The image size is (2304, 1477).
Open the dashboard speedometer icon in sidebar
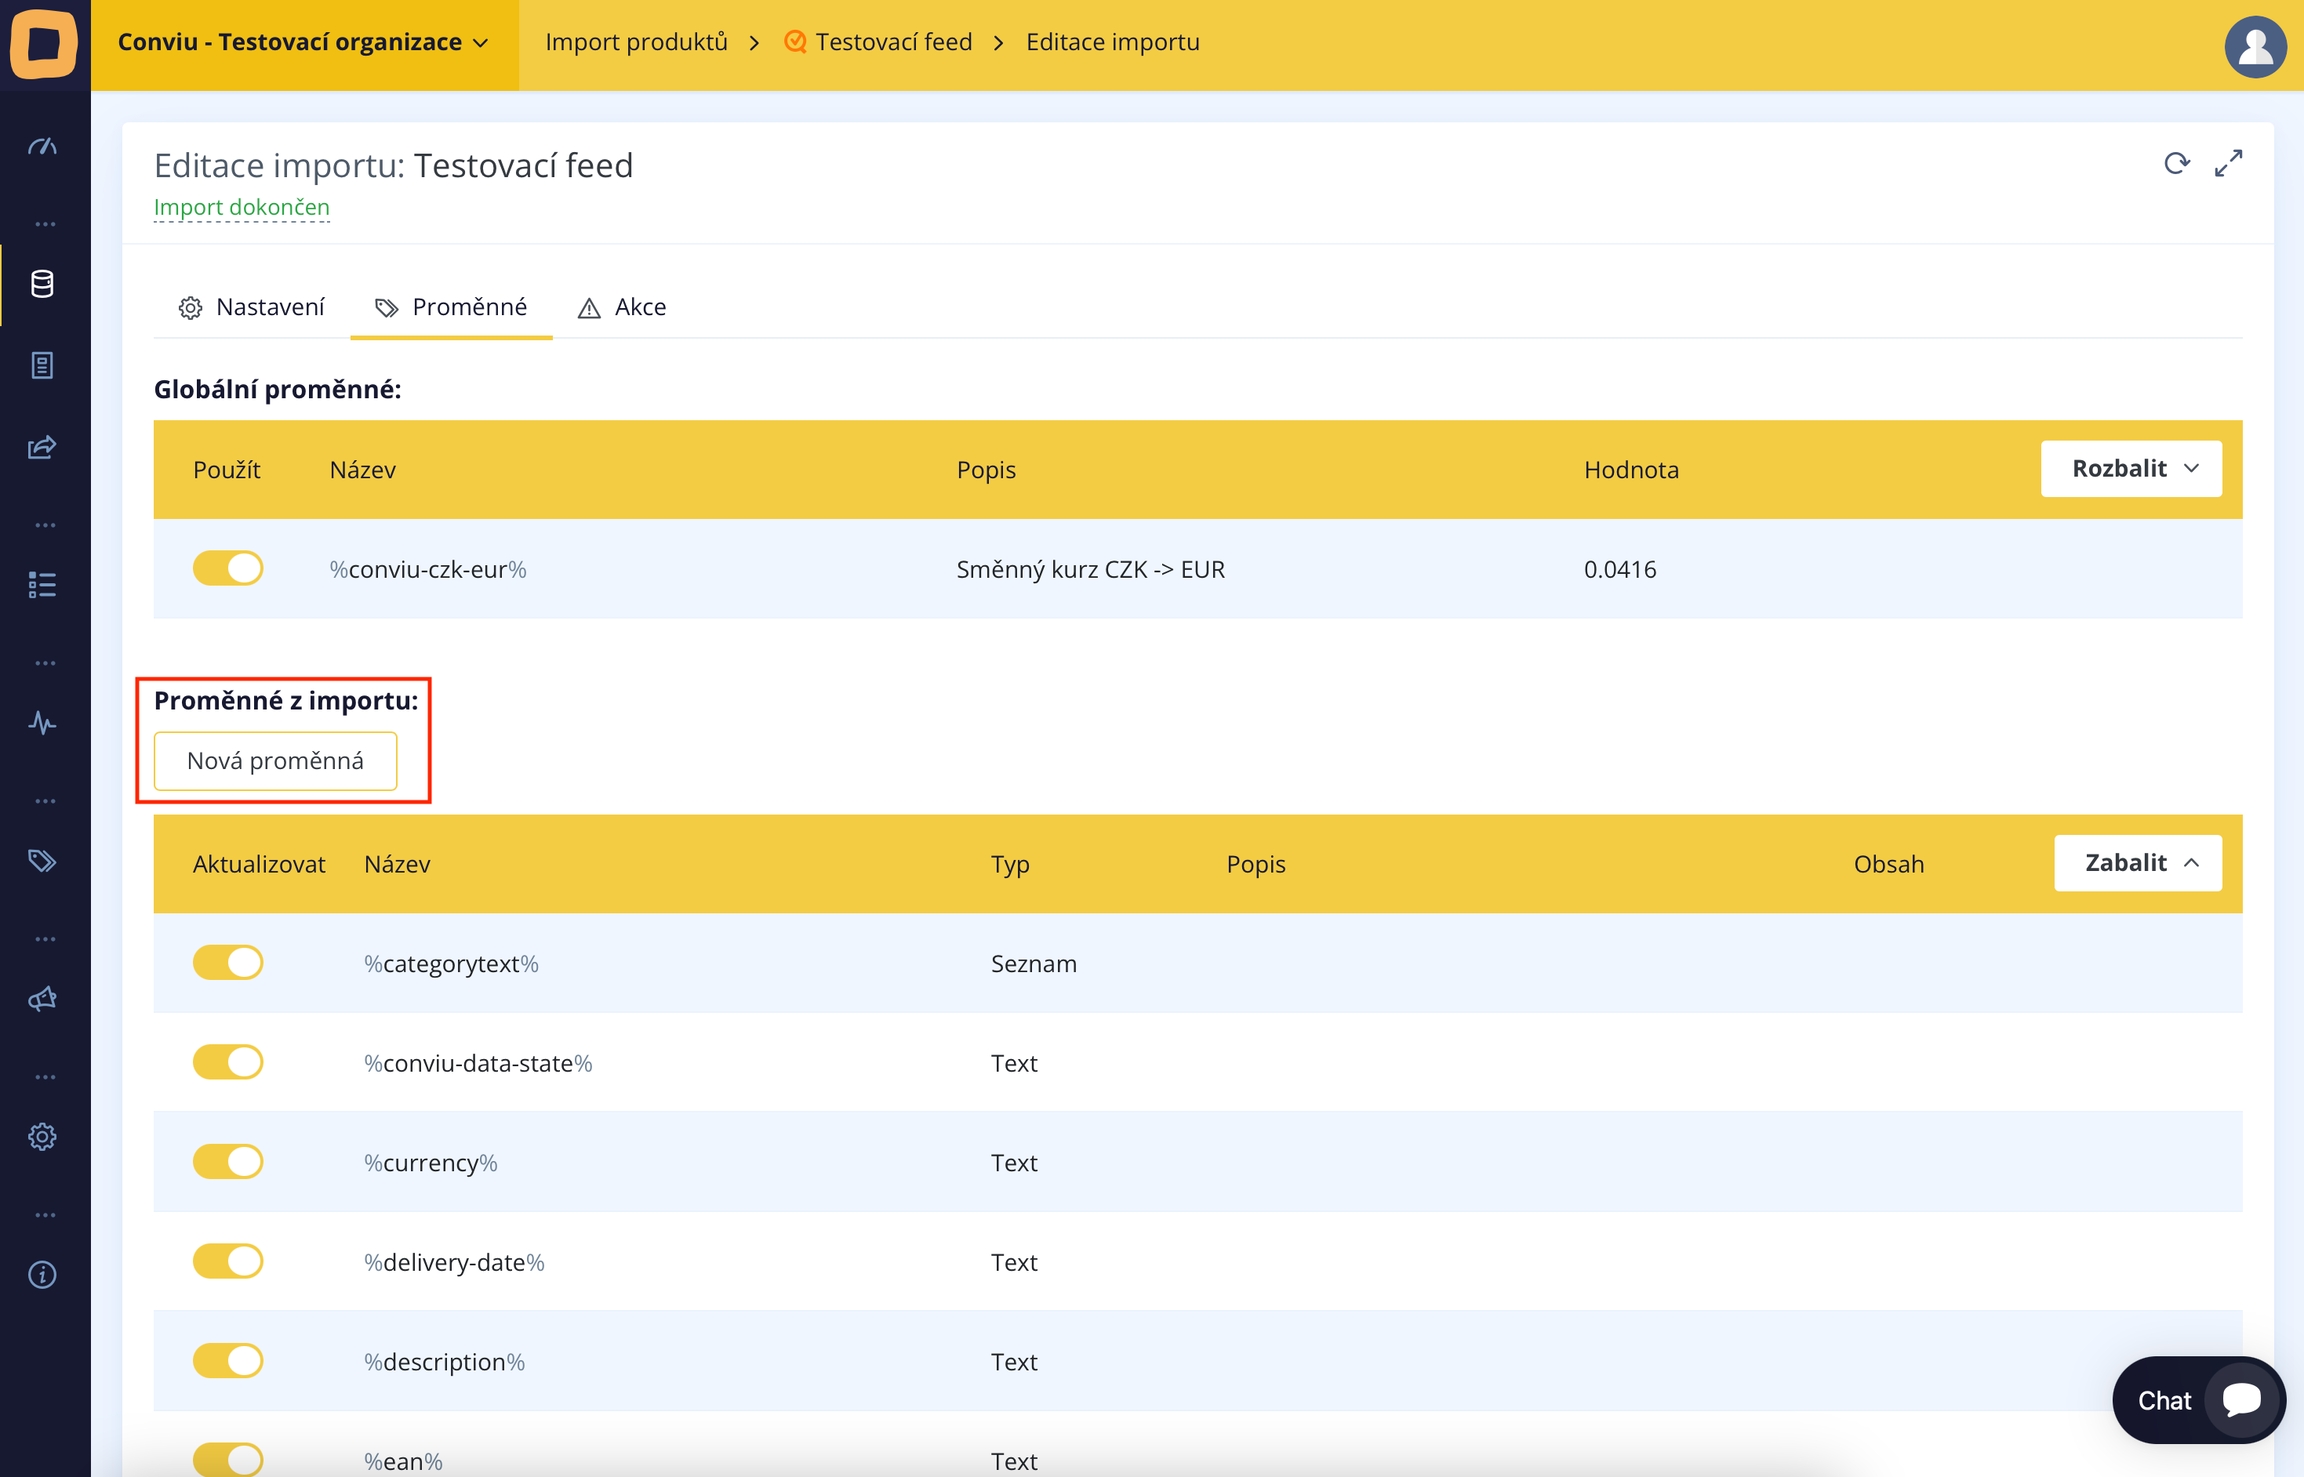(42, 147)
